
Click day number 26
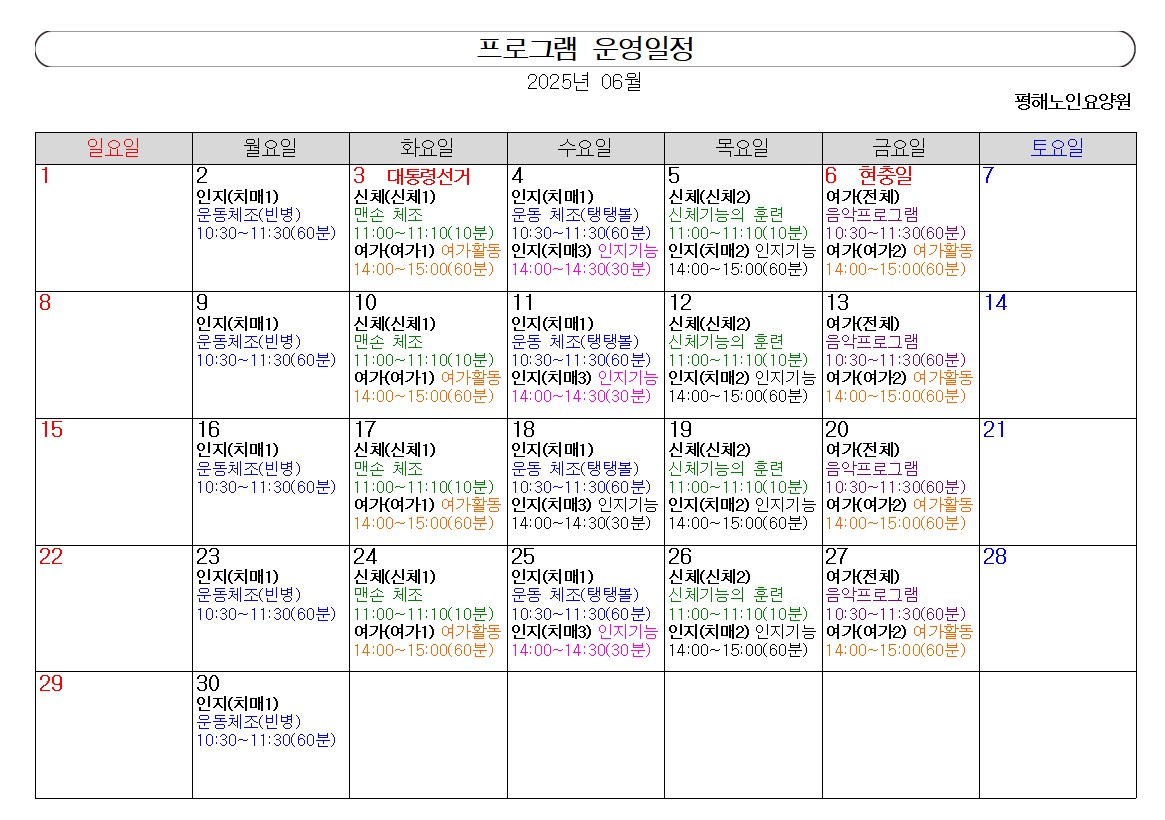(x=681, y=556)
